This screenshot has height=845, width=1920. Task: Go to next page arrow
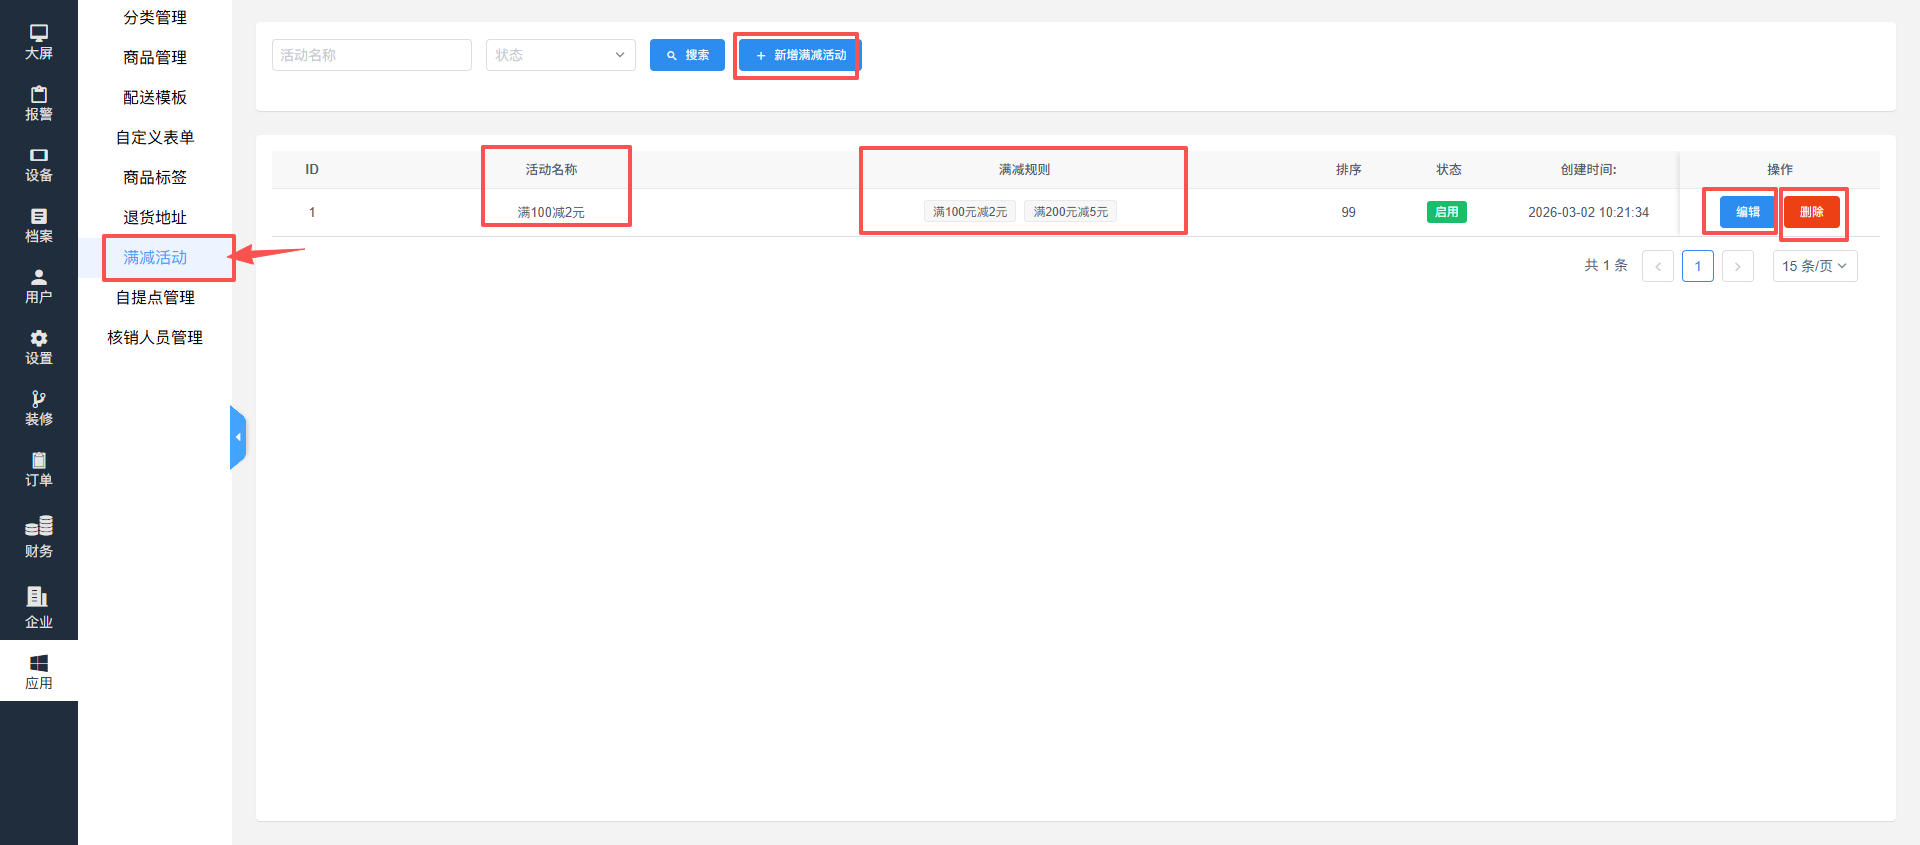1738,266
